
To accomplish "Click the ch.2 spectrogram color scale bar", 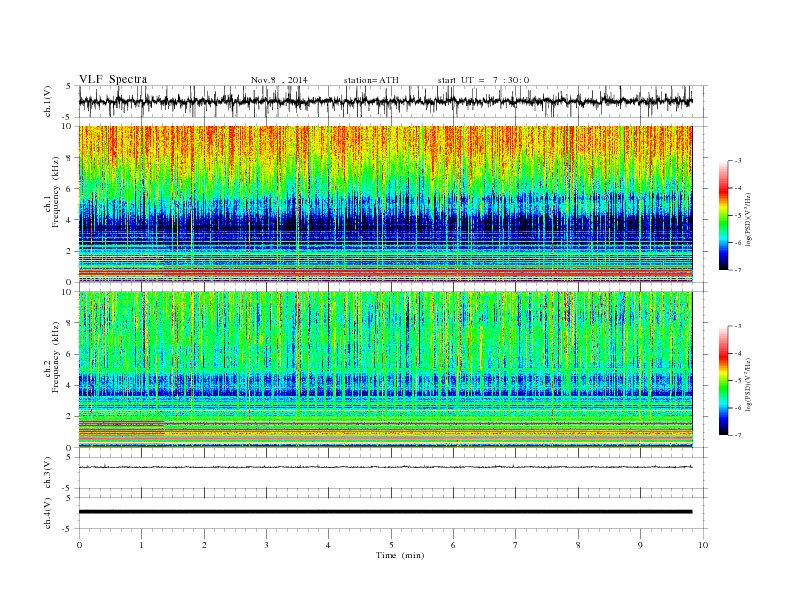I will (x=723, y=381).
